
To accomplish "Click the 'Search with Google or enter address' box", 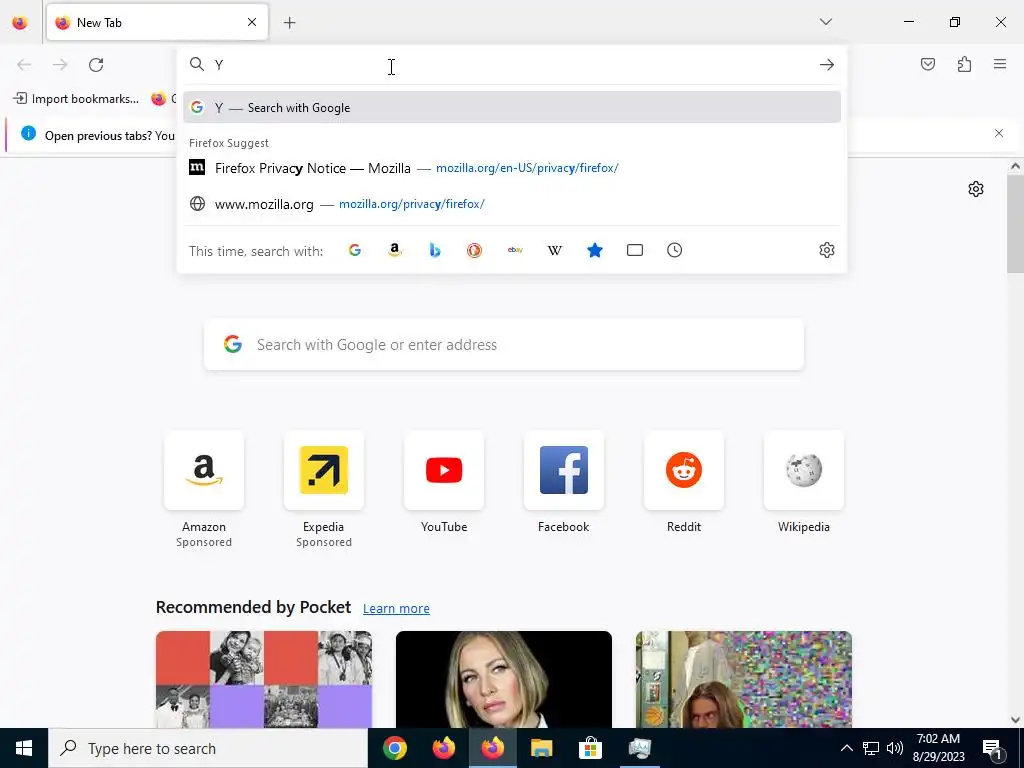I will (504, 344).
